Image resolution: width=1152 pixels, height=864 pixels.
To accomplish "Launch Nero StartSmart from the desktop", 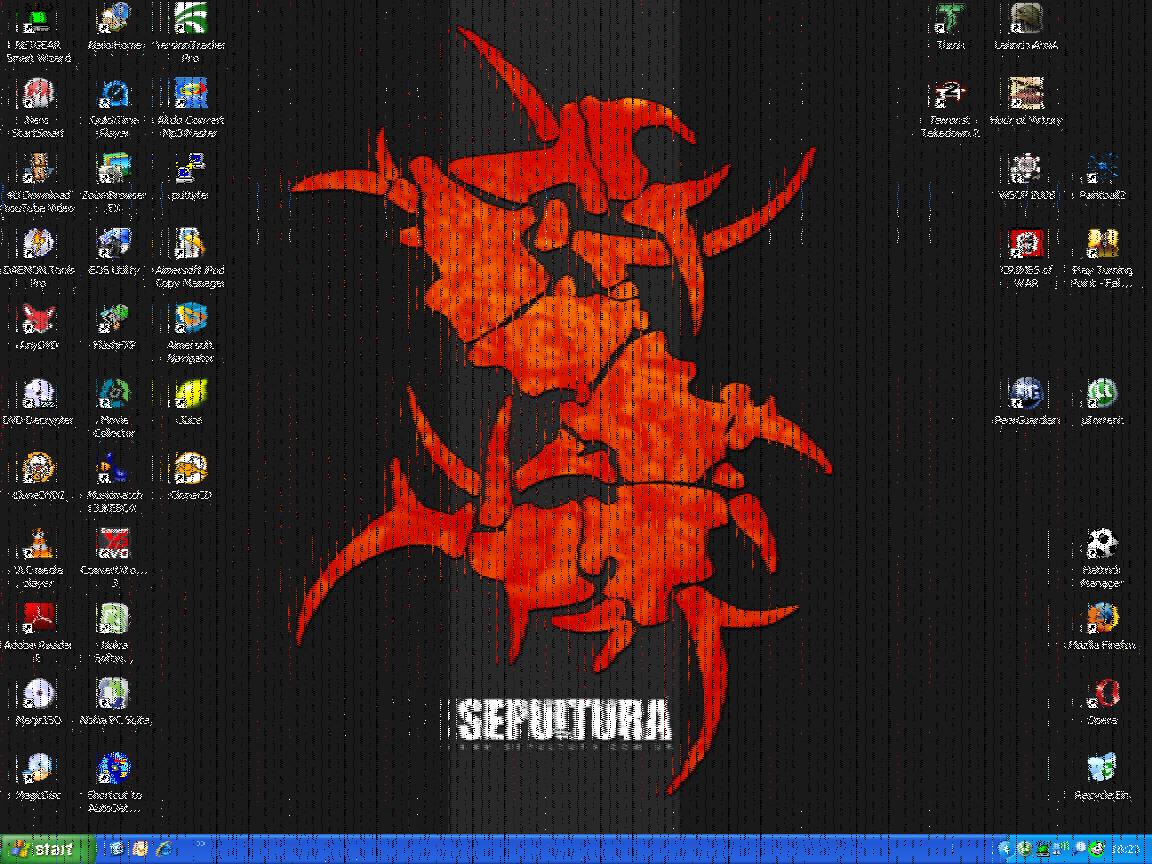I will 37,109.
